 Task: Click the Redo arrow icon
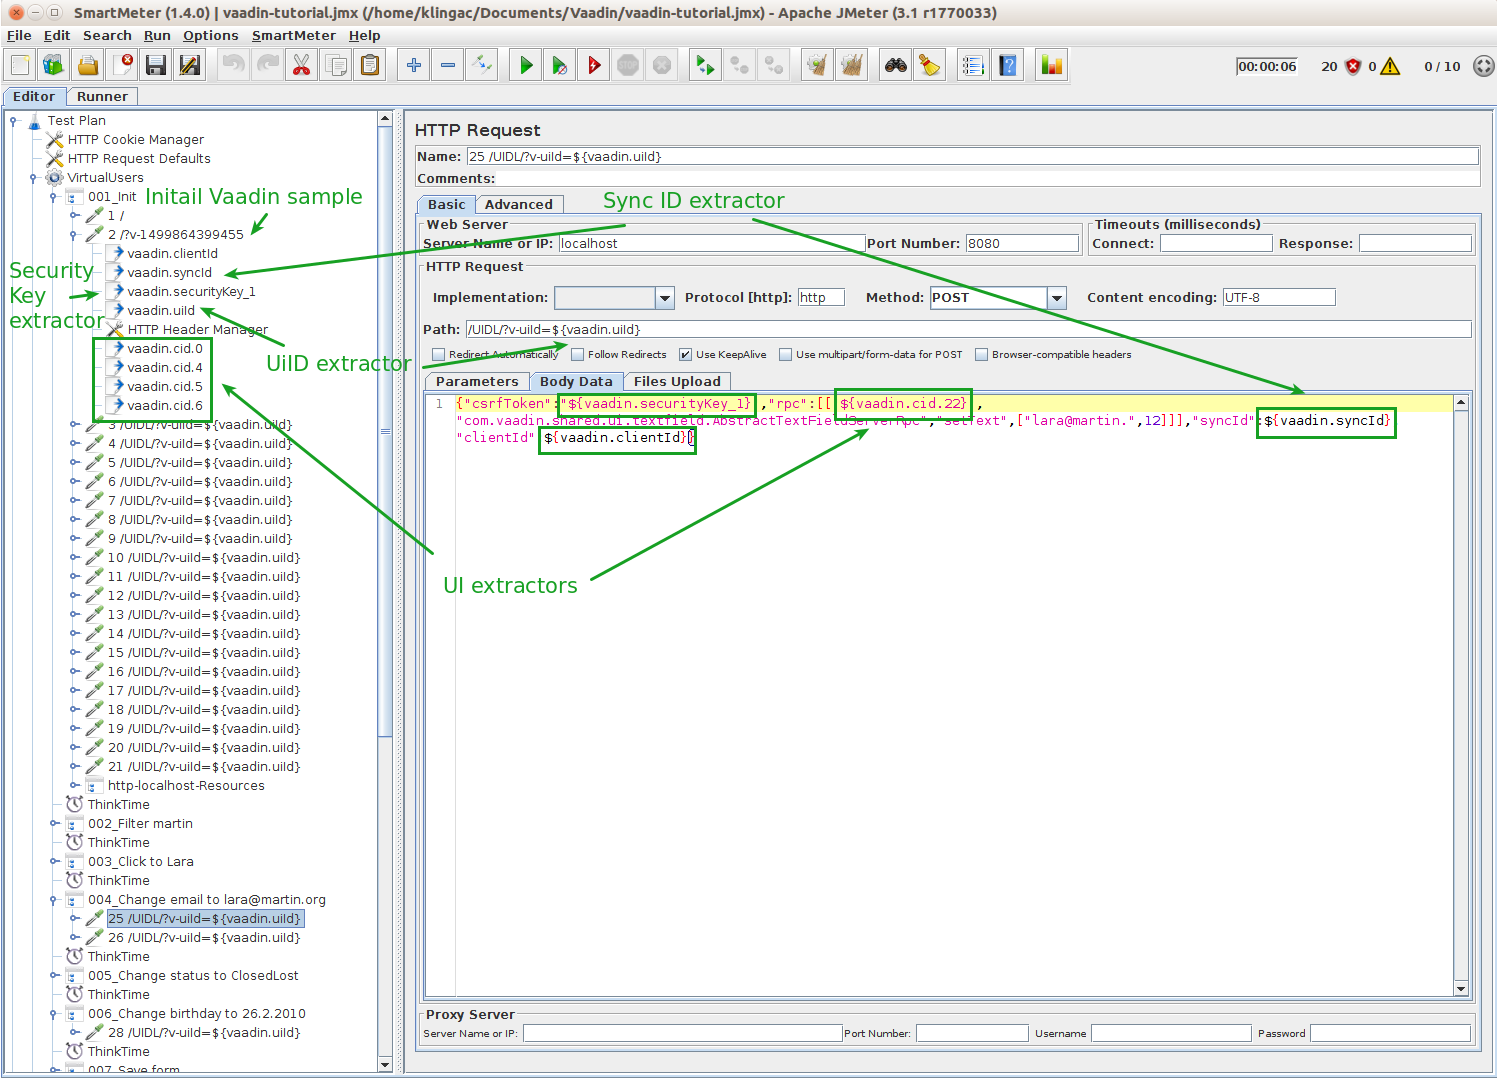268,66
